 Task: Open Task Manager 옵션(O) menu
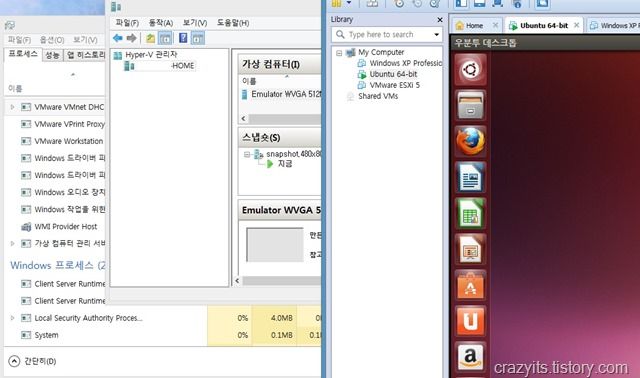pyautogui.click(x=52, y=40)
